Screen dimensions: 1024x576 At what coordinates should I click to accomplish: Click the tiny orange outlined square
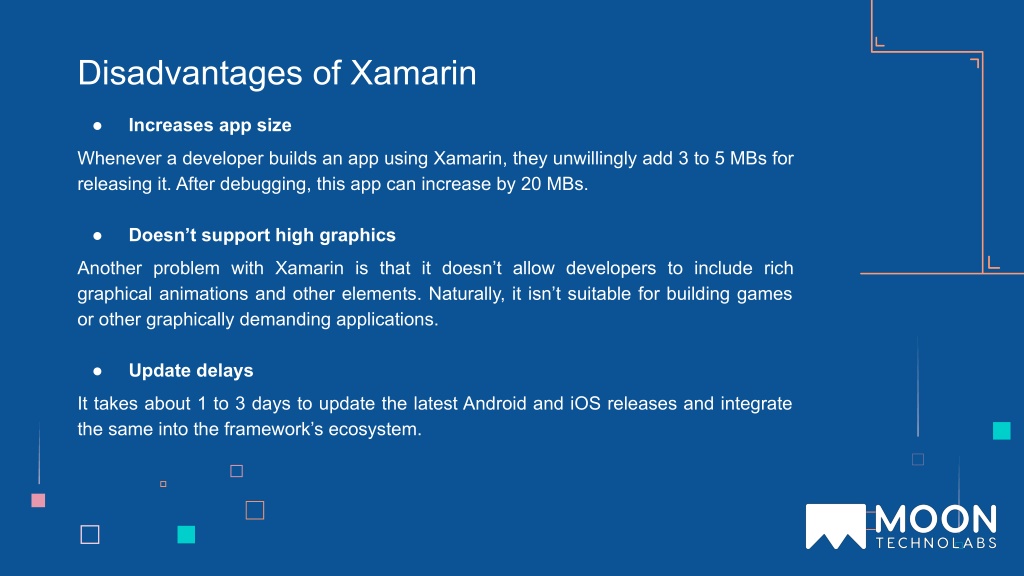pyautogui.click(x=163, y=484)
